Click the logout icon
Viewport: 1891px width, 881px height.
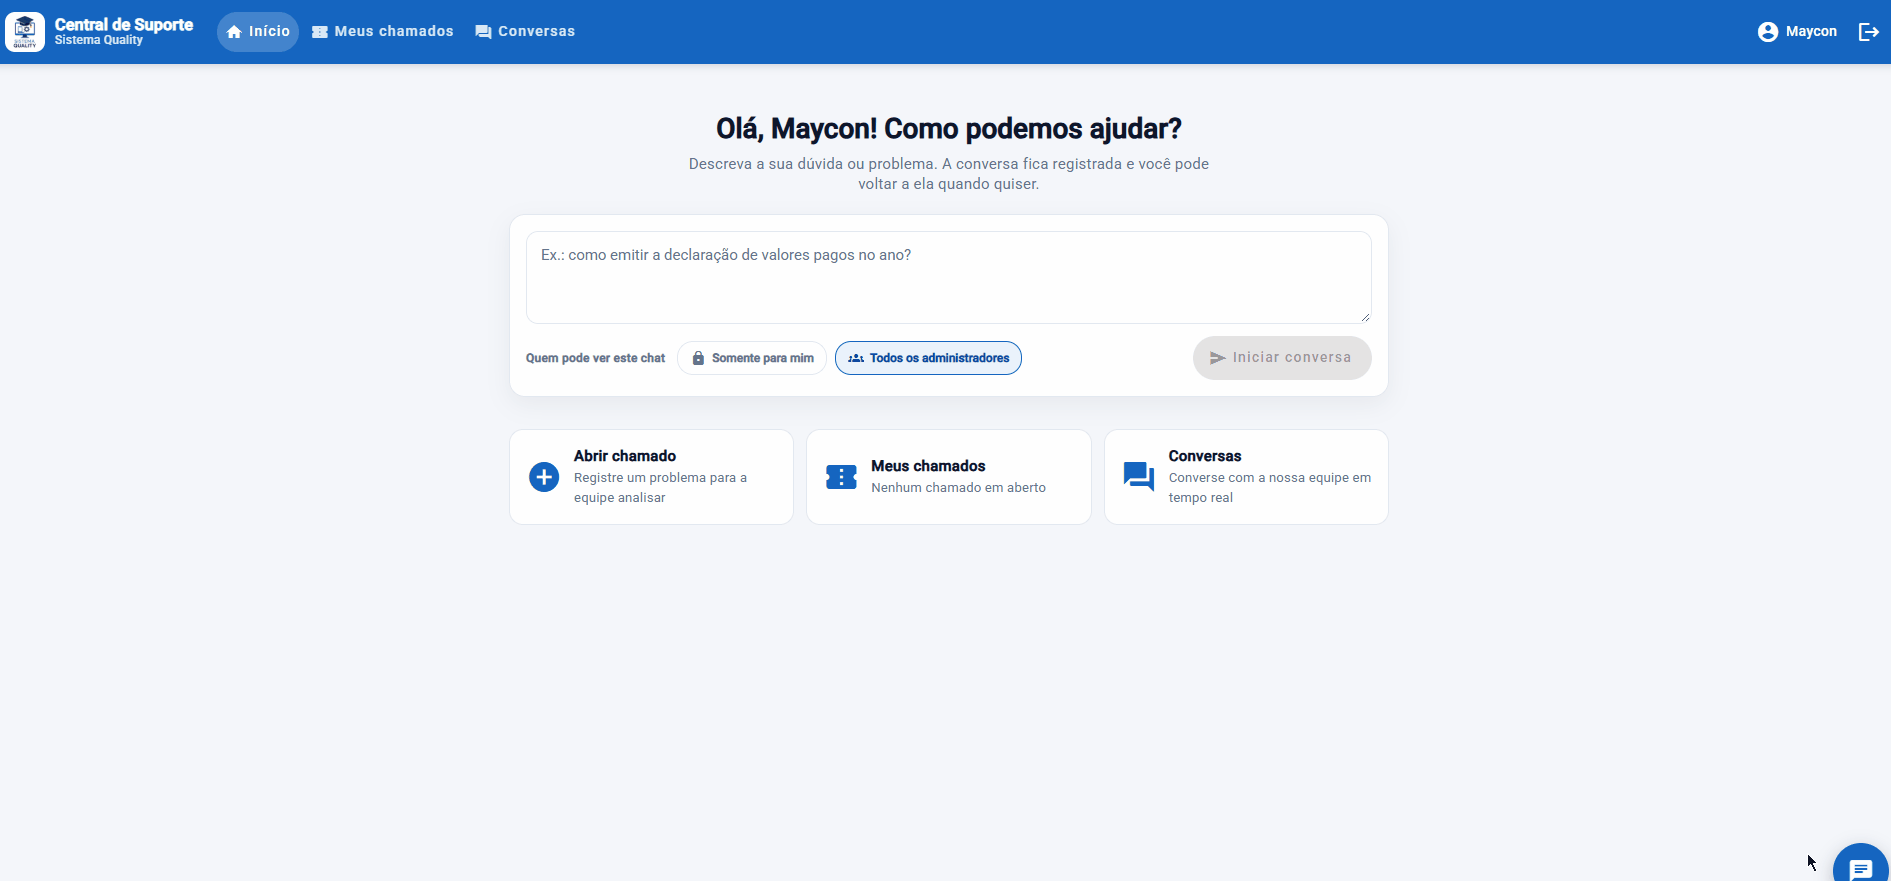1869,32
